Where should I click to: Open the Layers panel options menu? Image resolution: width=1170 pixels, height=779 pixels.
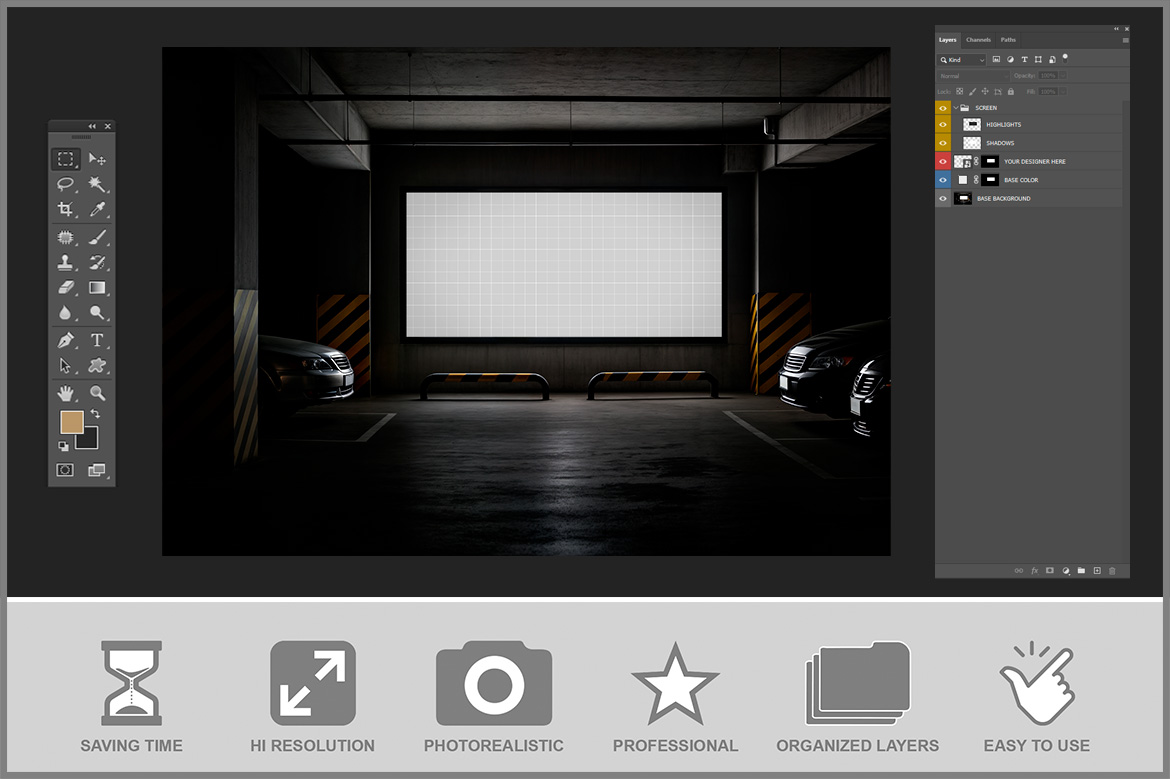point(1125,40)
